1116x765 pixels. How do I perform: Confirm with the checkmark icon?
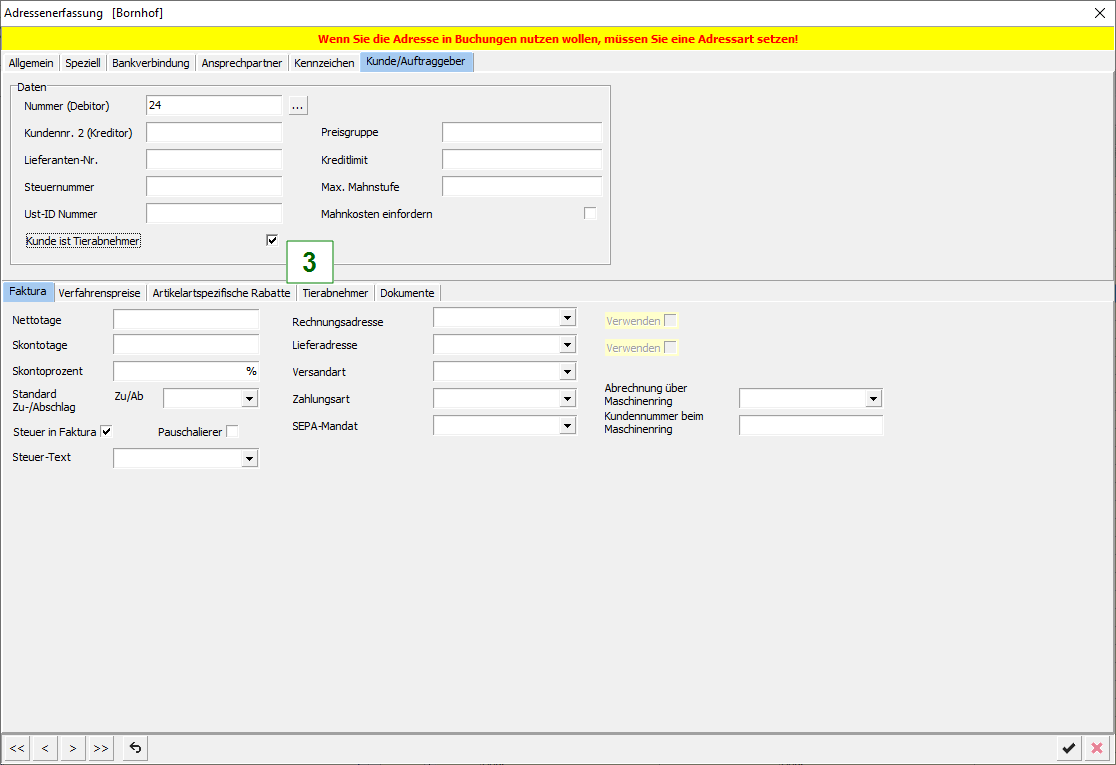coord(1069,748)
